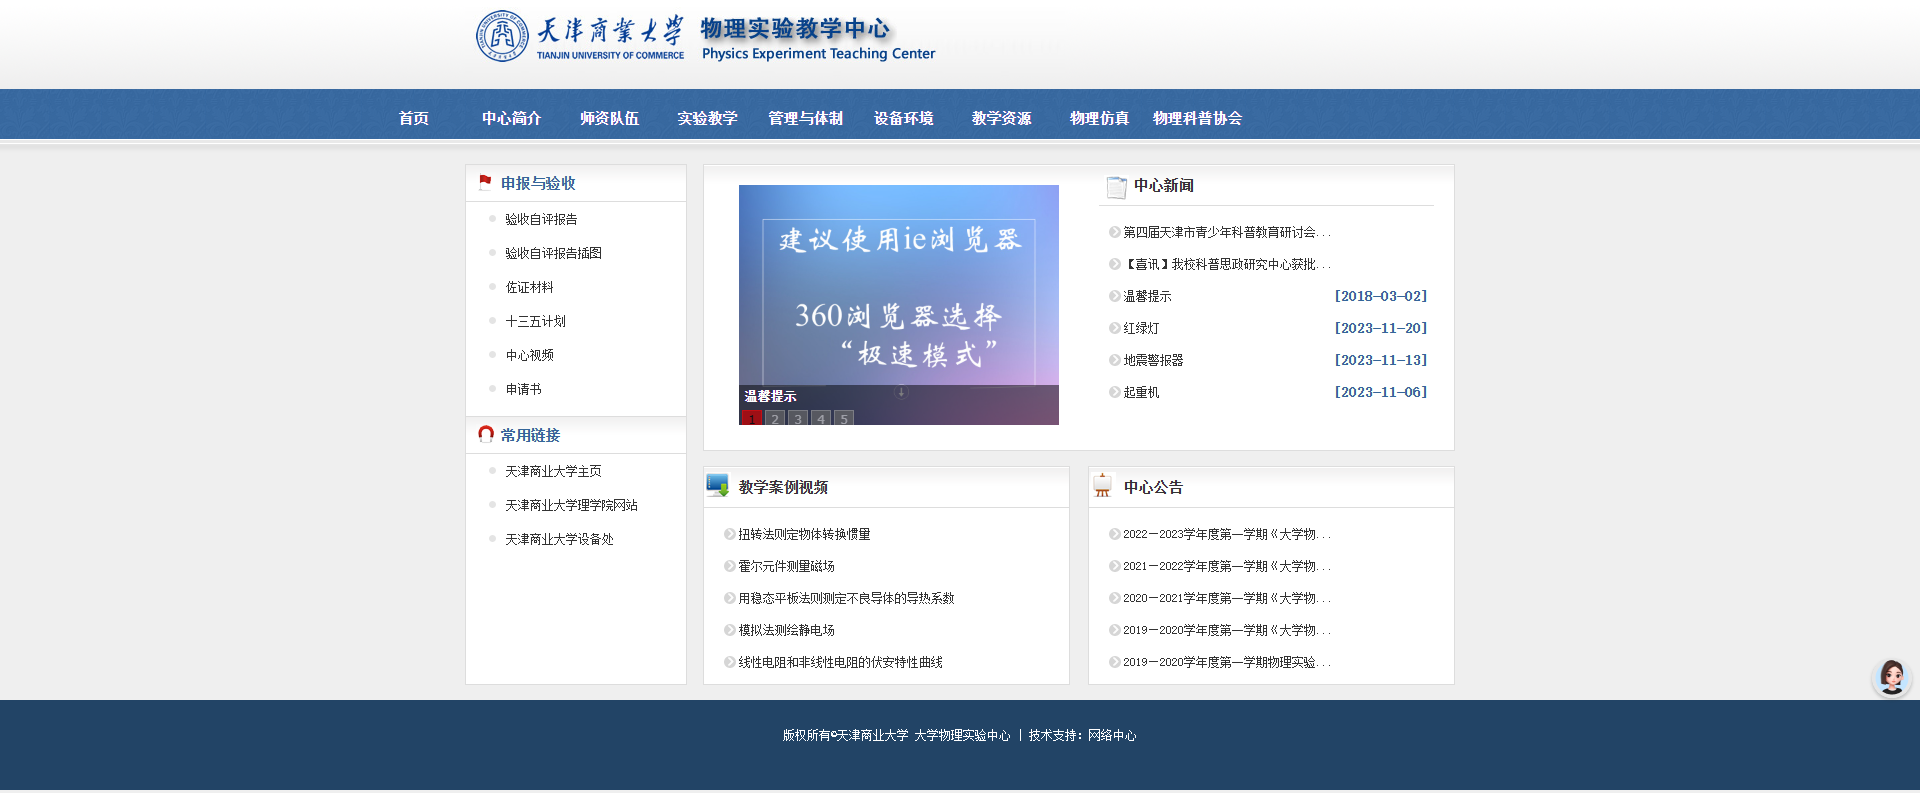Screen dimensions: 1920x793
Task: Open the 起重机 news item
Action: 1141,392
